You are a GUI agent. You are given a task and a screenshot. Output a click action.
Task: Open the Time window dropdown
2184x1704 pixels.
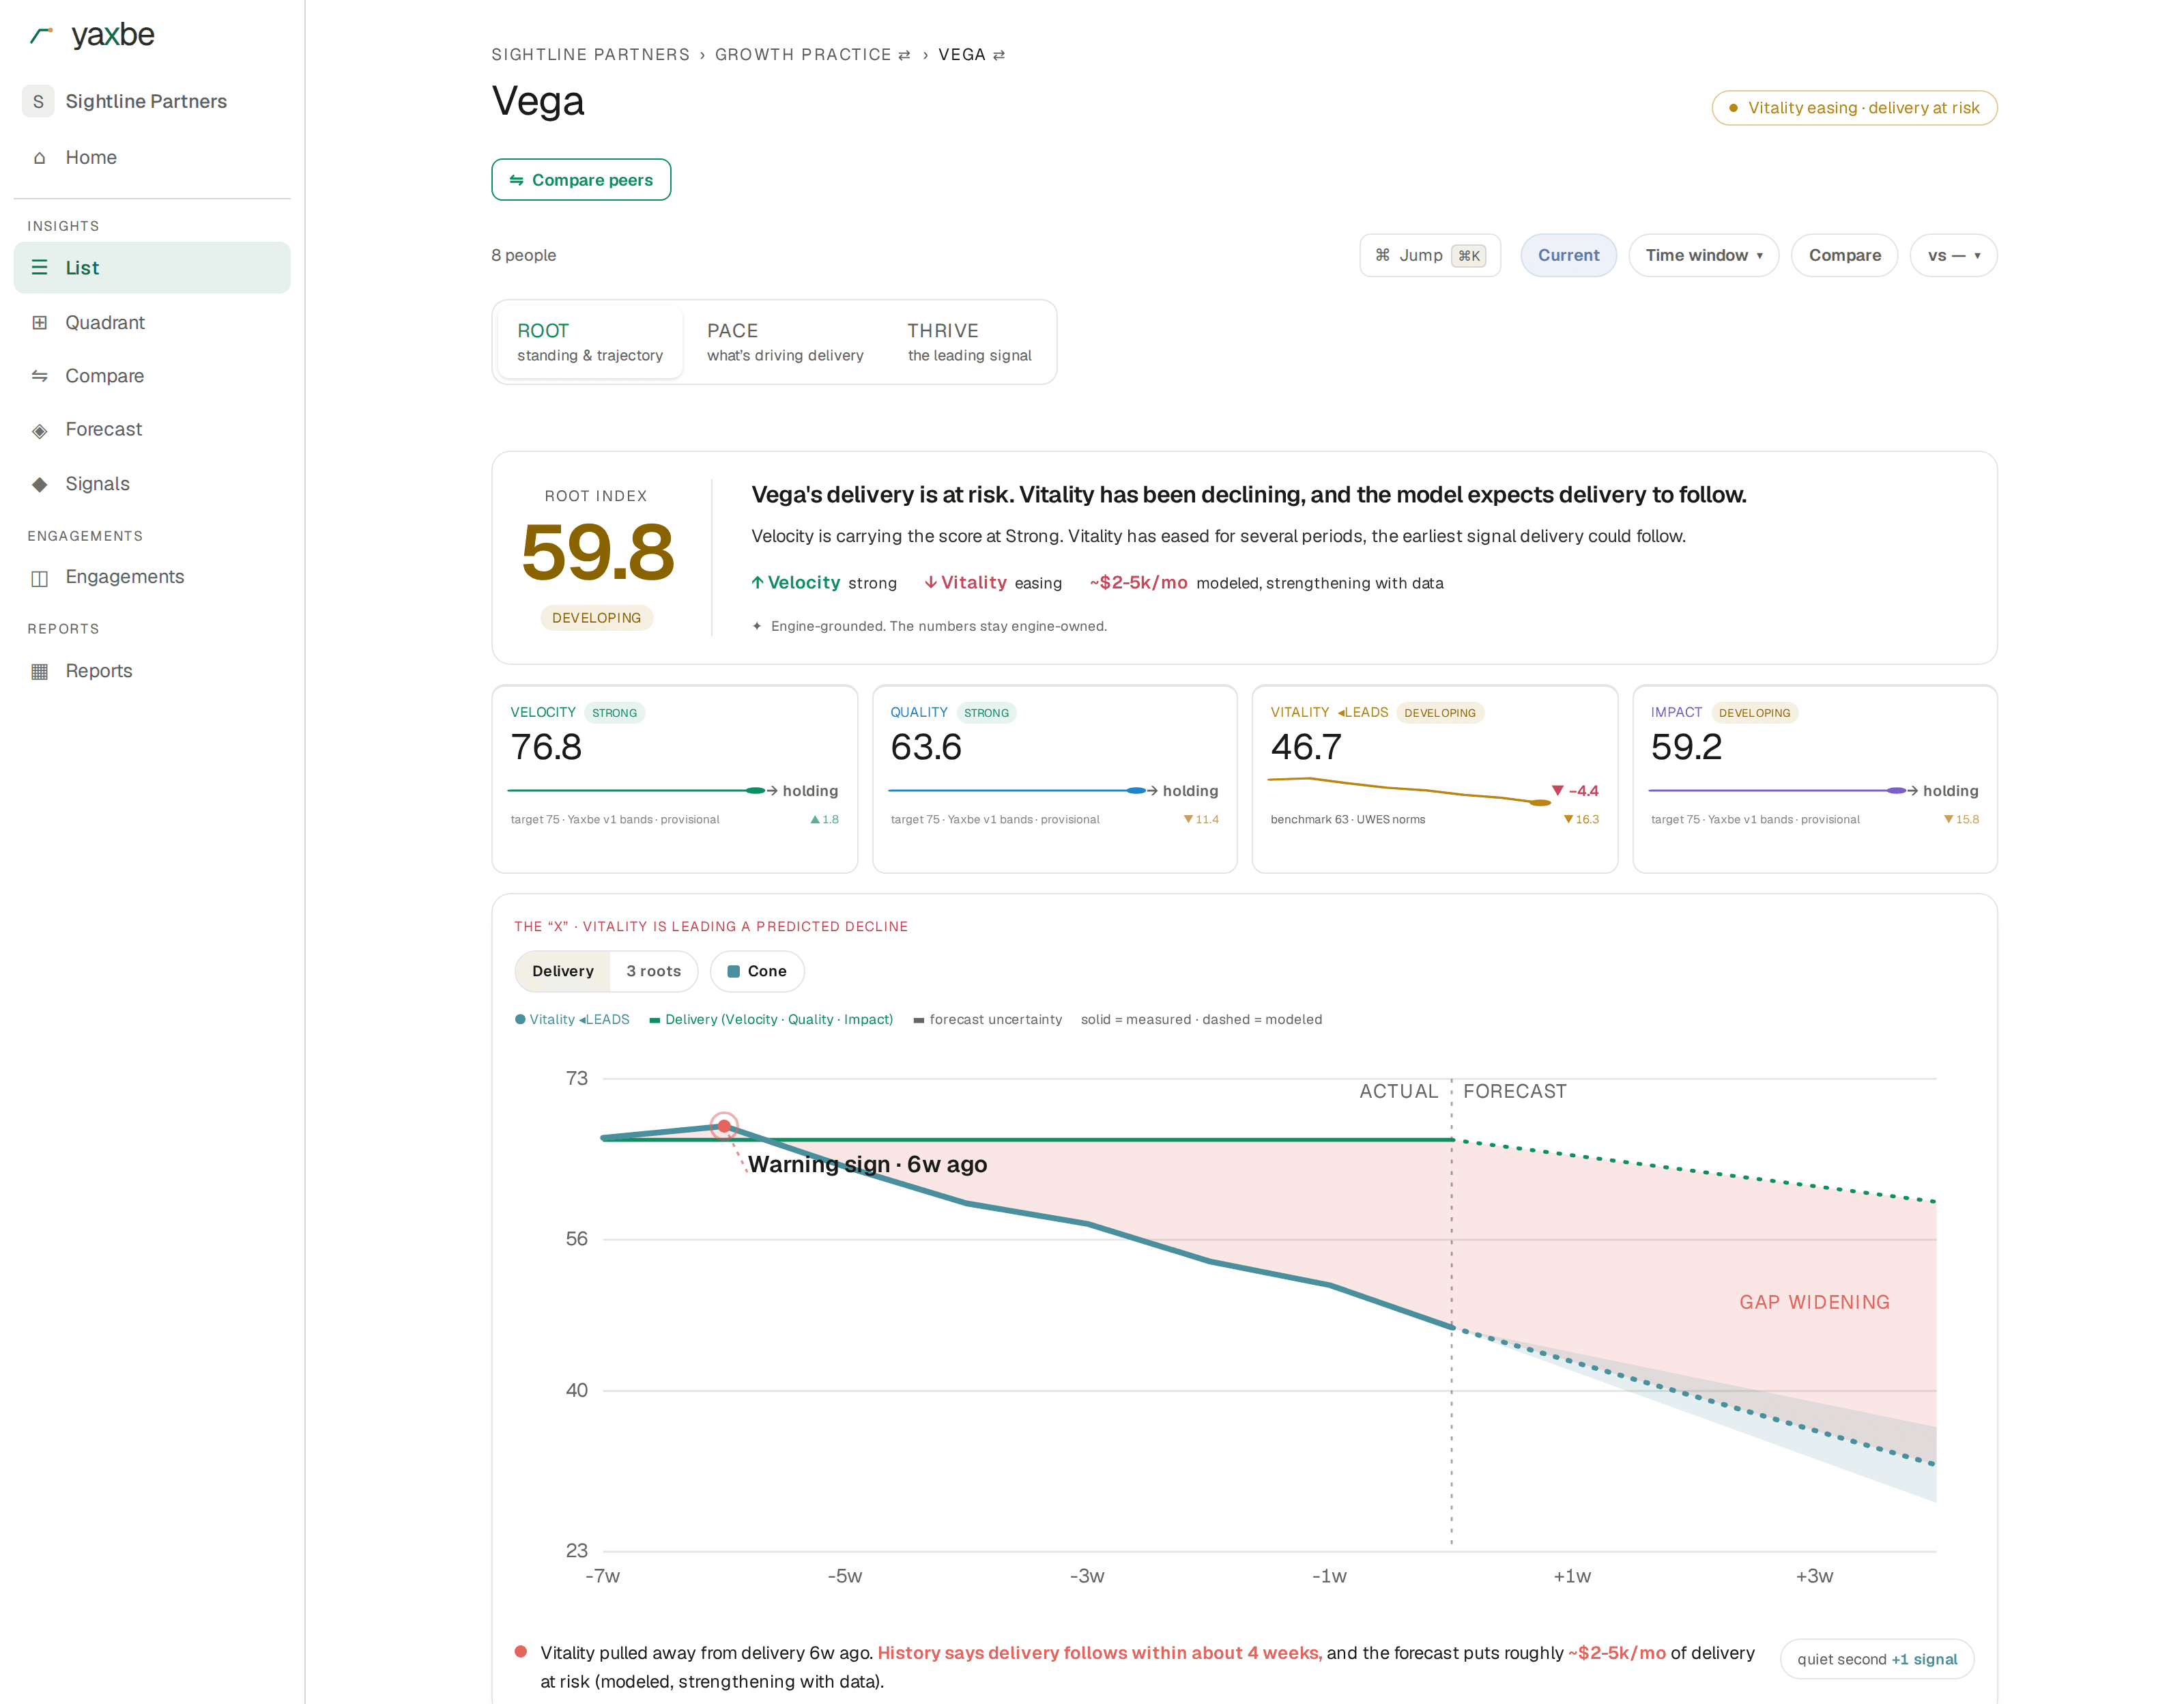[1703, 256]
